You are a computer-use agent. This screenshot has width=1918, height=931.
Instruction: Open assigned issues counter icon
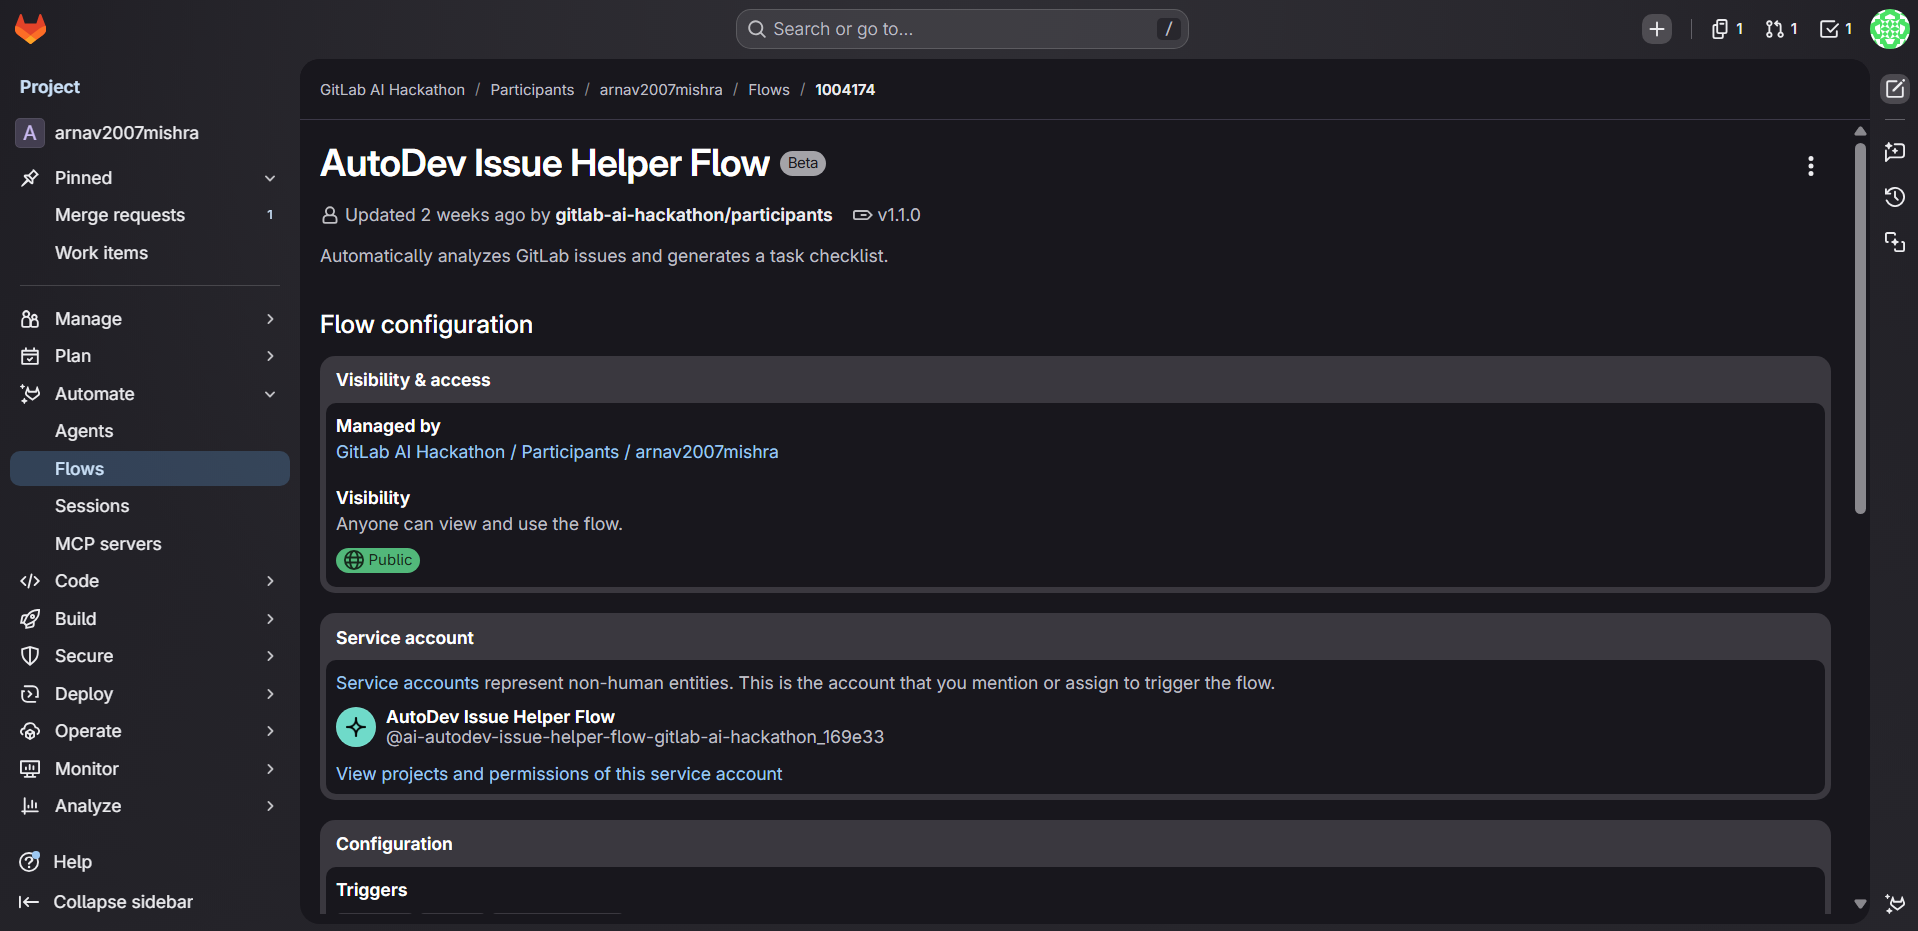[1727, 29]
